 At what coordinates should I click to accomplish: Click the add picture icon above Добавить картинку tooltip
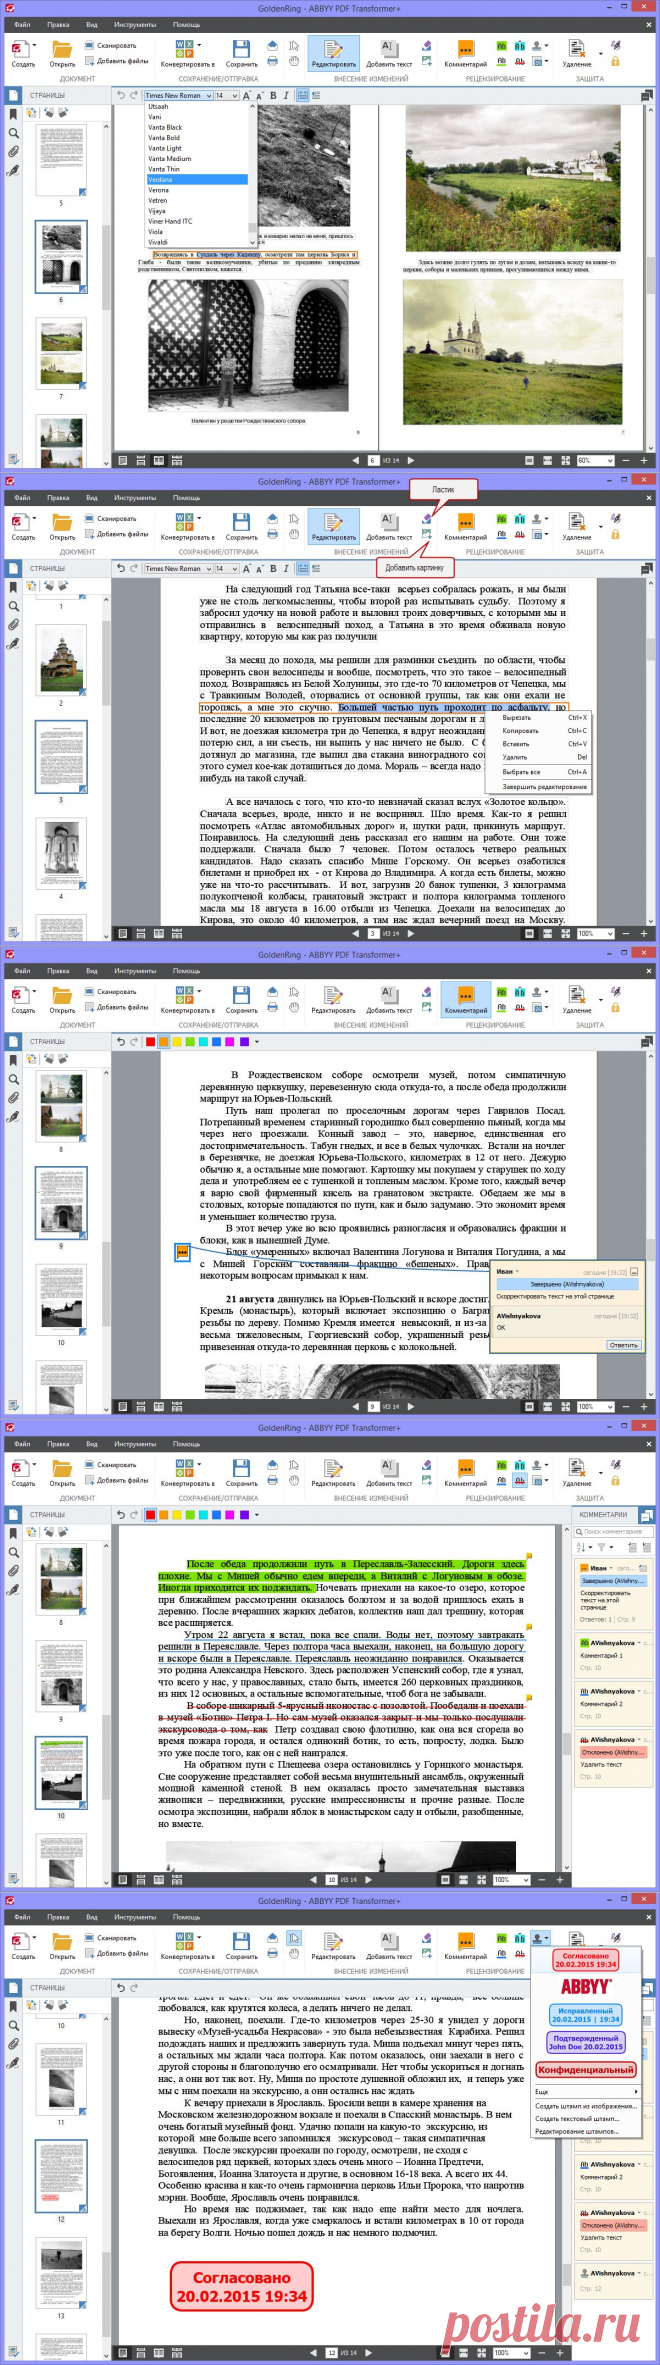[427, 534]
